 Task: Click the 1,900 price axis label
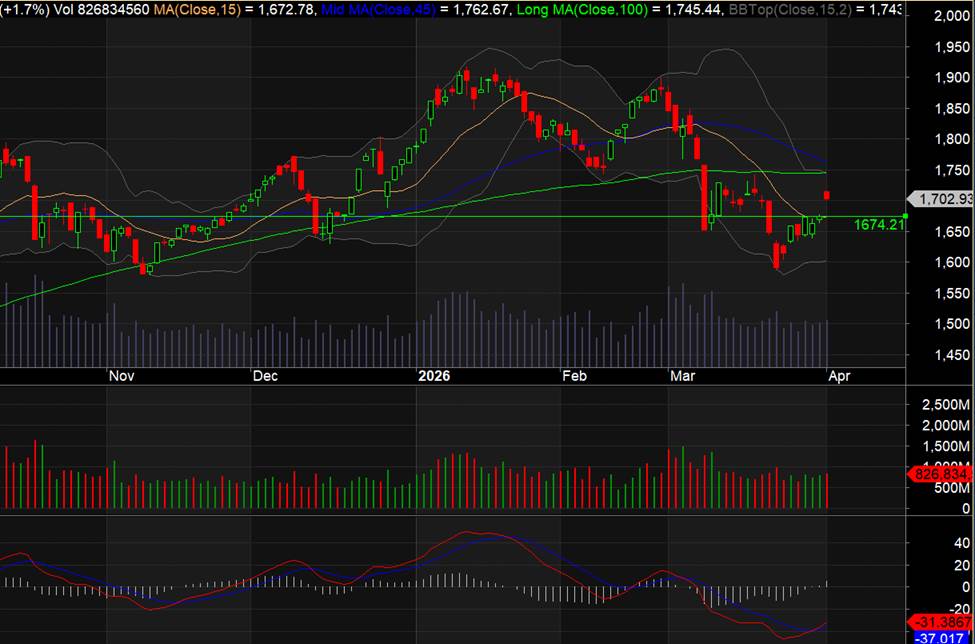point(951,78)
